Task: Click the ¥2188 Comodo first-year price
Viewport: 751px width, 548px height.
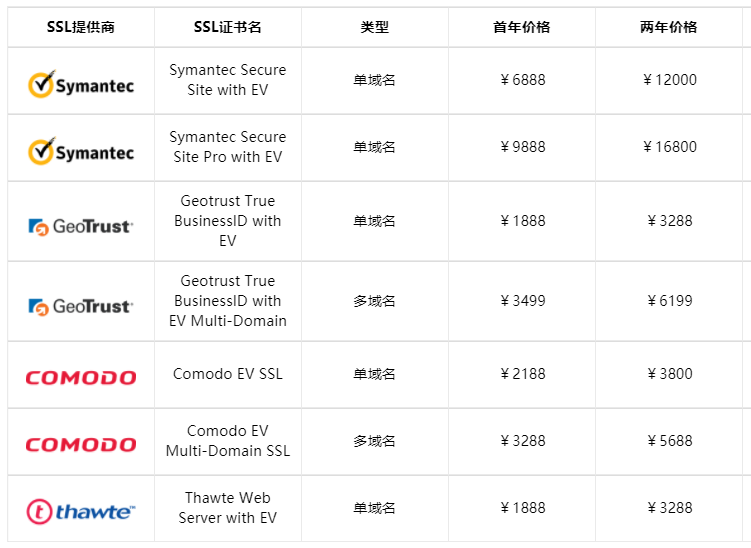Action: (x=522, y=374)
